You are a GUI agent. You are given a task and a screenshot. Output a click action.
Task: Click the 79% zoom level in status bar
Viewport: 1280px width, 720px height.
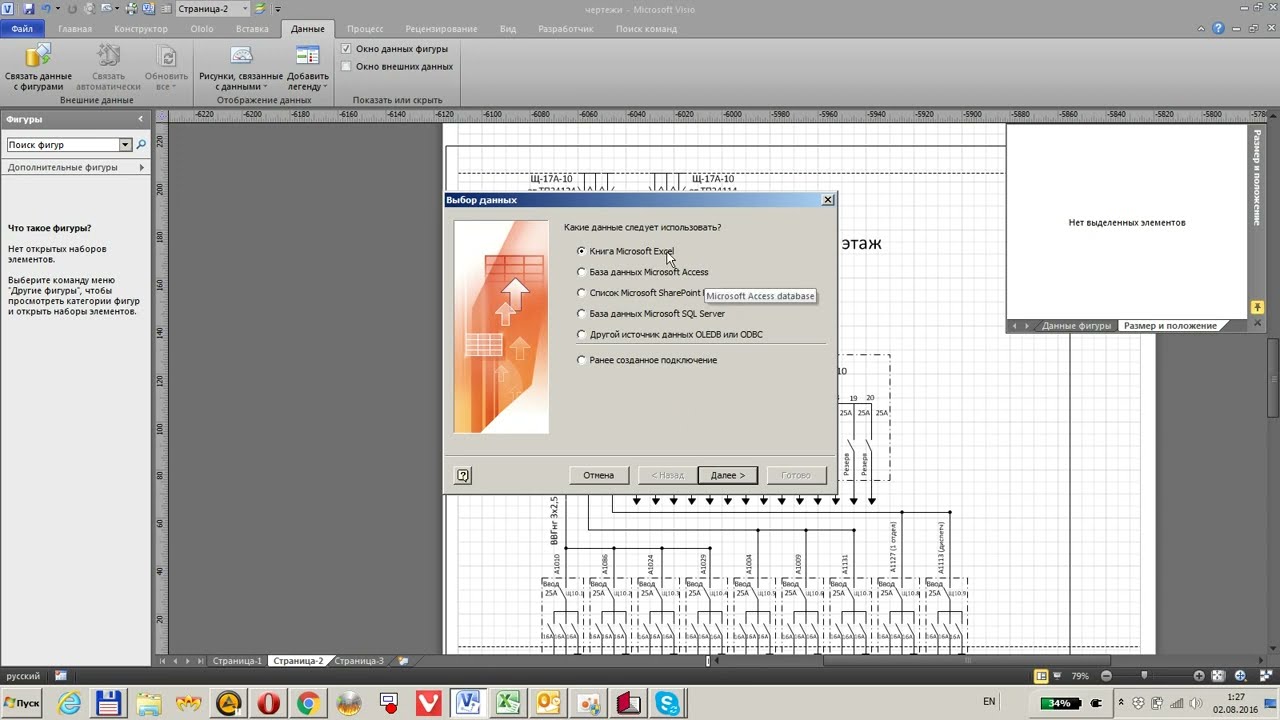[1080, 676]
